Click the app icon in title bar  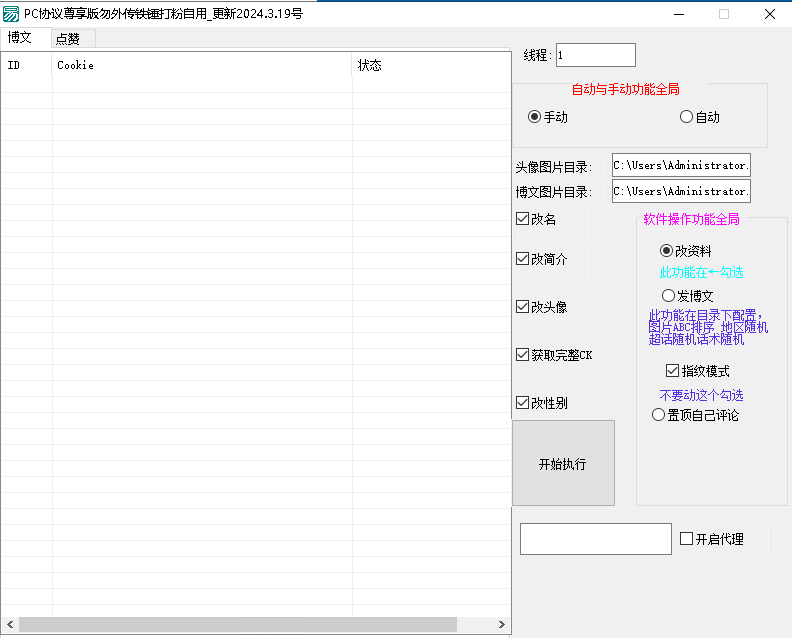pyautogui.click(x=11, y=14)
